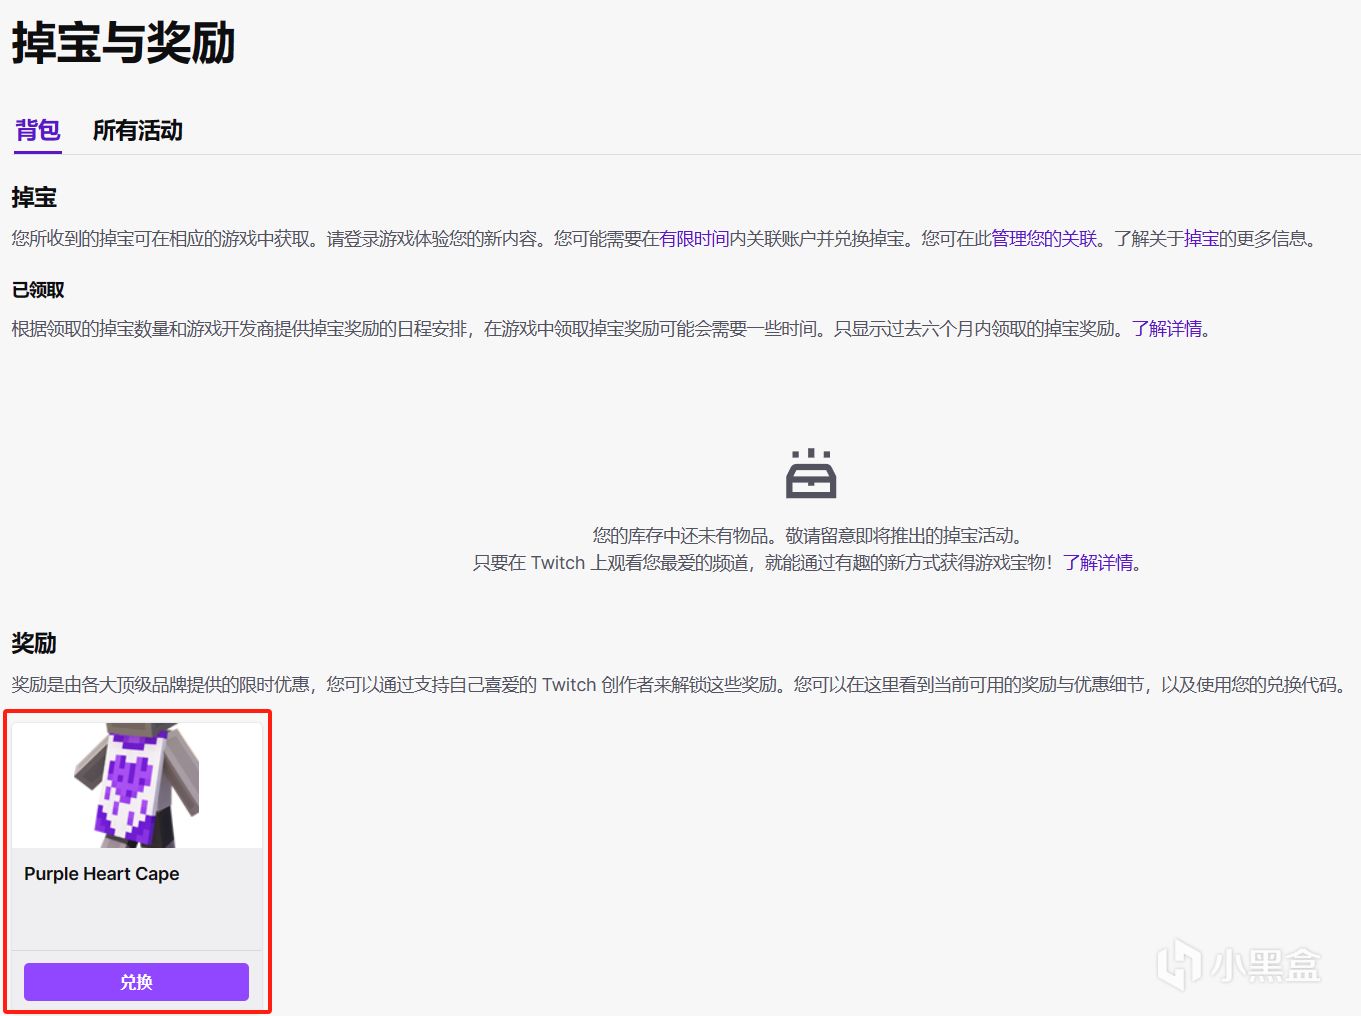The width and height of the screenshot is (1361, 1016).
Task: Open the 所有活动 tab
Action: pyautogui.click(x=138, y=130)
